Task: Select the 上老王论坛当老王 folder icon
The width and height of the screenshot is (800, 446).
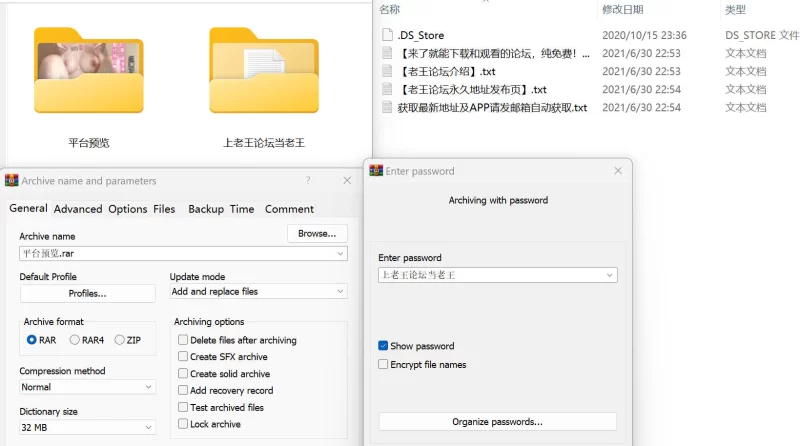Action: click(264, 70)
